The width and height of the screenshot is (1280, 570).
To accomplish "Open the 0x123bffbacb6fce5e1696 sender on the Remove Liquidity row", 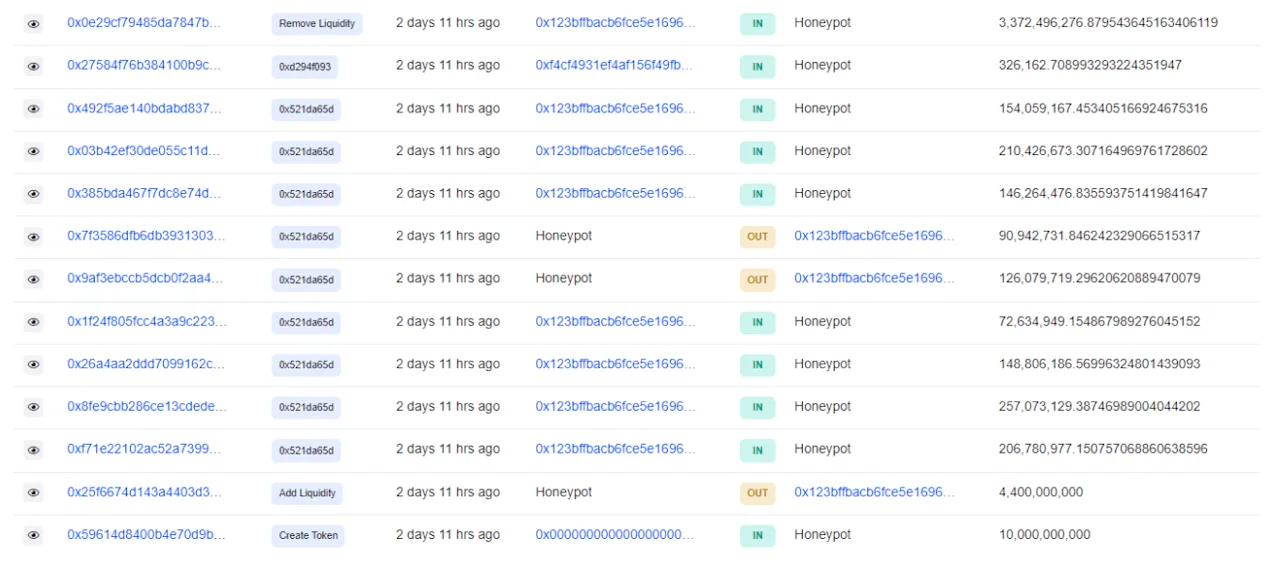I will pos(614,23).
